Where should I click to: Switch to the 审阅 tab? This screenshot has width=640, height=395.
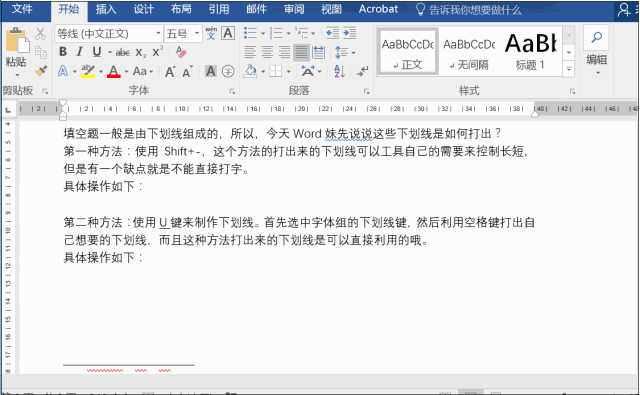click(x=294, y=9)
